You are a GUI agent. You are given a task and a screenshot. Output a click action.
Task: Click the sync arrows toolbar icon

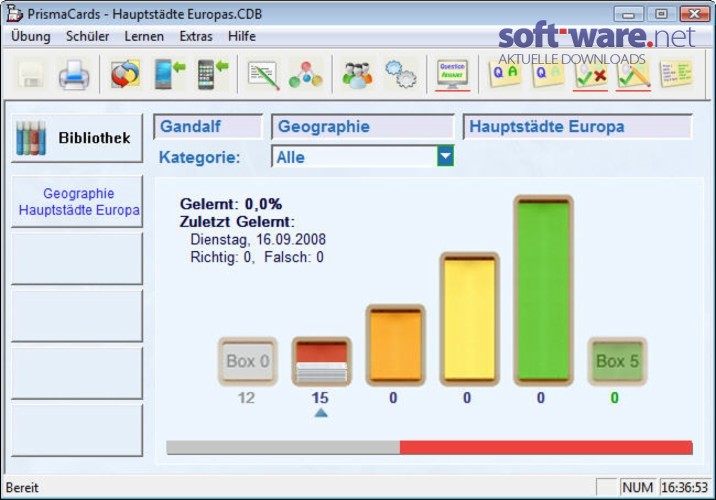pos(125,74)
